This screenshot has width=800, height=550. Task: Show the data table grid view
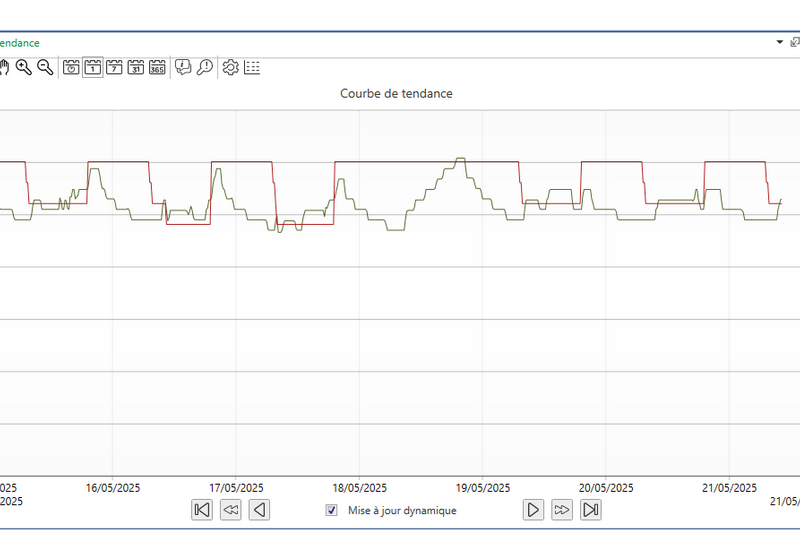coord(252,67)
